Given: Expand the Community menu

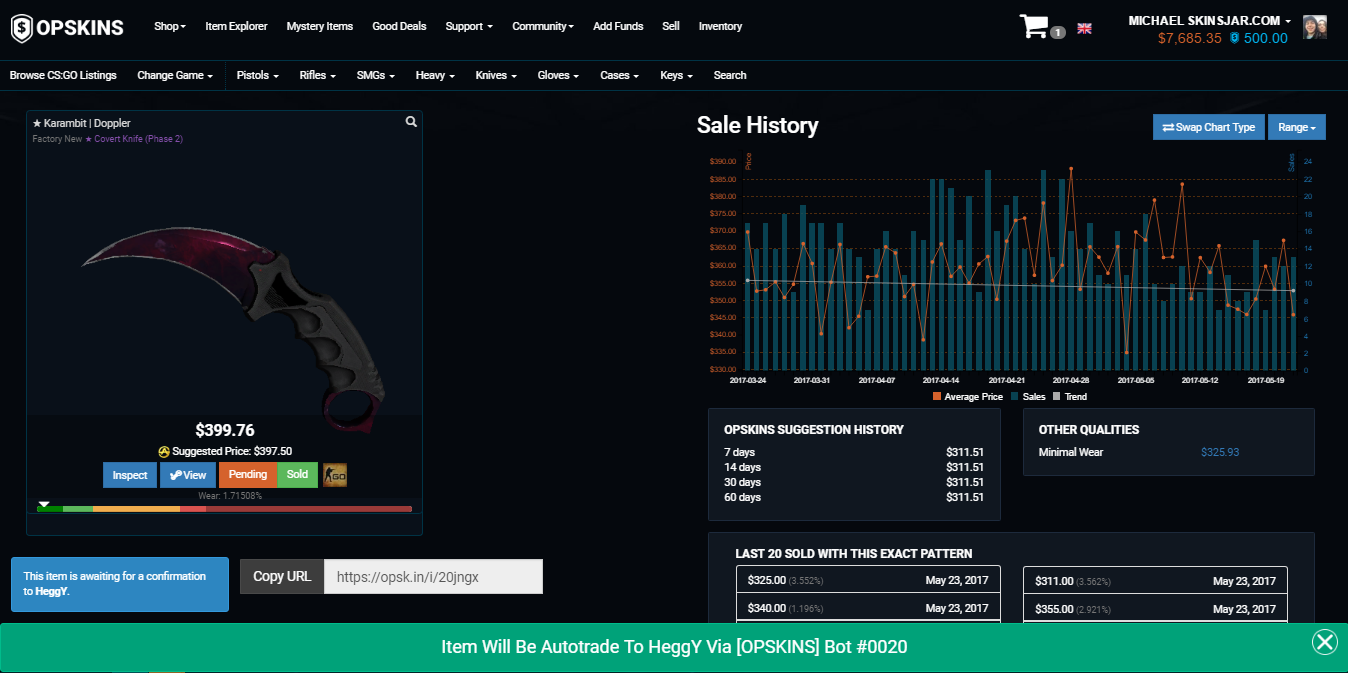Looking at the screenshot, I should (543, 27).
